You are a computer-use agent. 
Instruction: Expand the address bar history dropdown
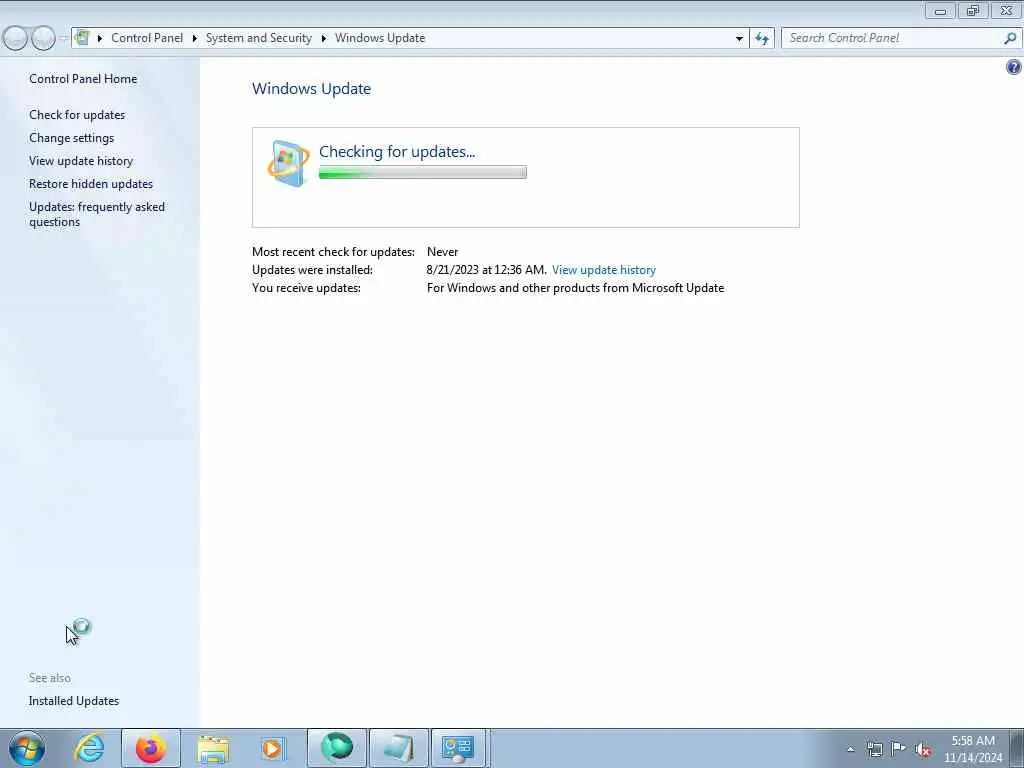(x=739, y=39)
